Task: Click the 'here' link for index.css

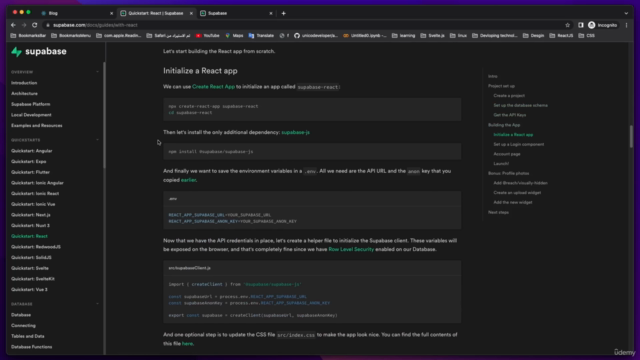Action: tap(187, 344)
